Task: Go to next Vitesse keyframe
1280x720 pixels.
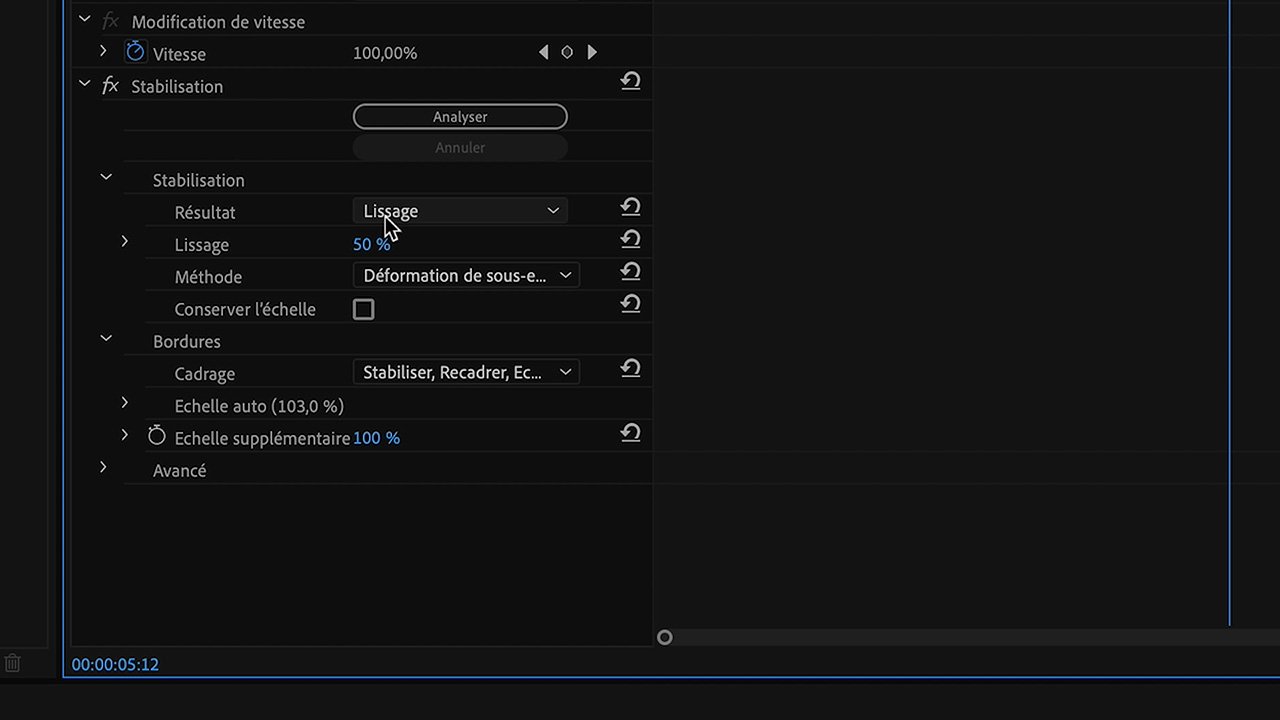Action: pyautogui.click(x=592, y=52)
